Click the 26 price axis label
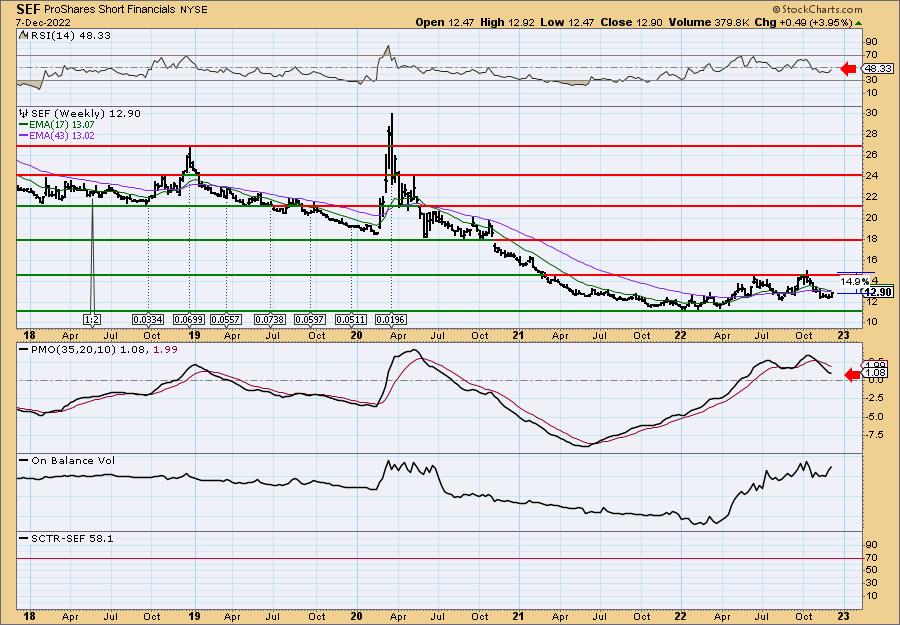The width and height of the screenshot is (900, 625). (871, 155)
